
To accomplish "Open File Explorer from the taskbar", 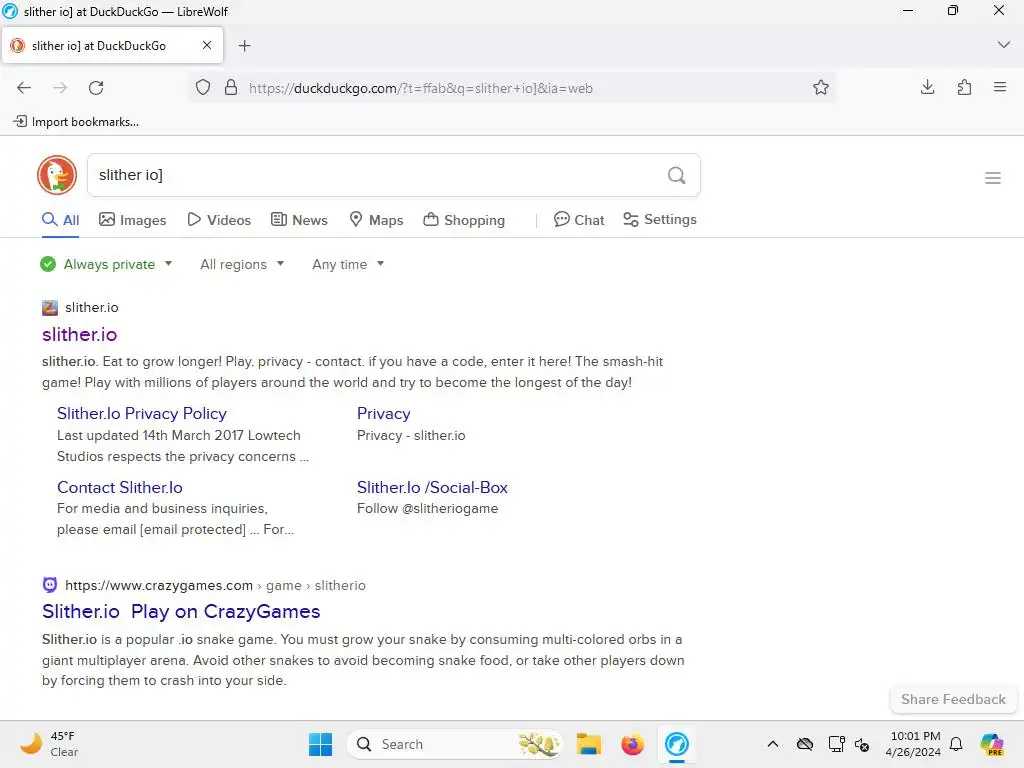I will click(588, 744).
